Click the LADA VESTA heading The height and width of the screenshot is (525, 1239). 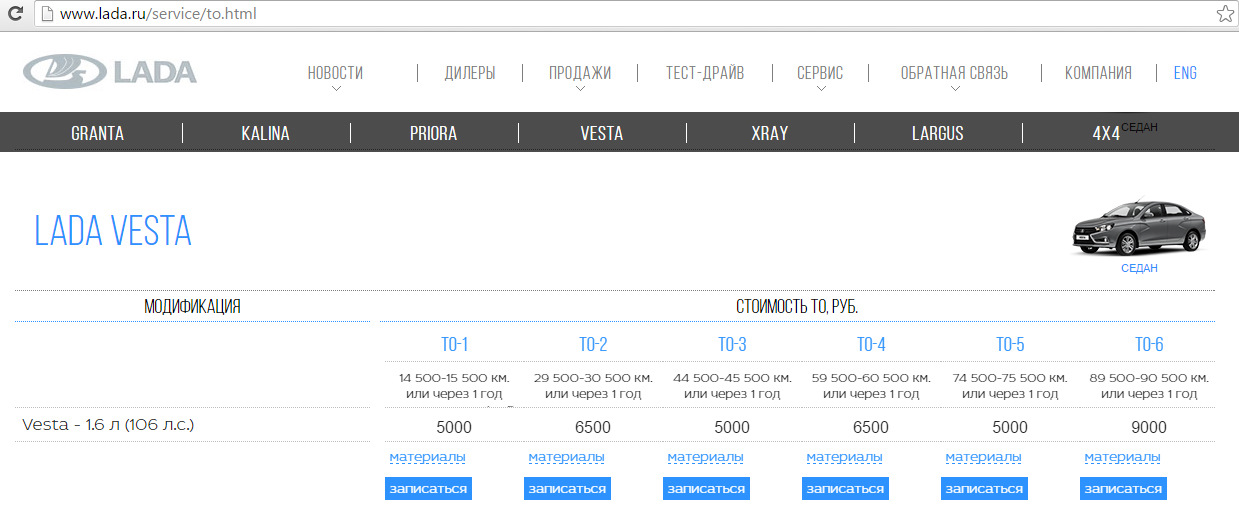[x=113, y=231]
